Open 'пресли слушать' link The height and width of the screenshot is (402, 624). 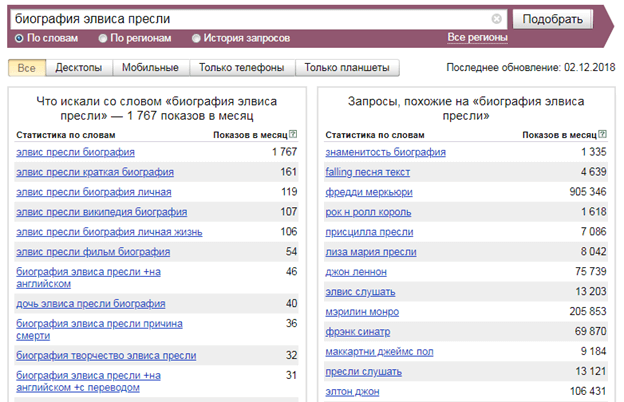pyautogui.click(x=363, y=372)
